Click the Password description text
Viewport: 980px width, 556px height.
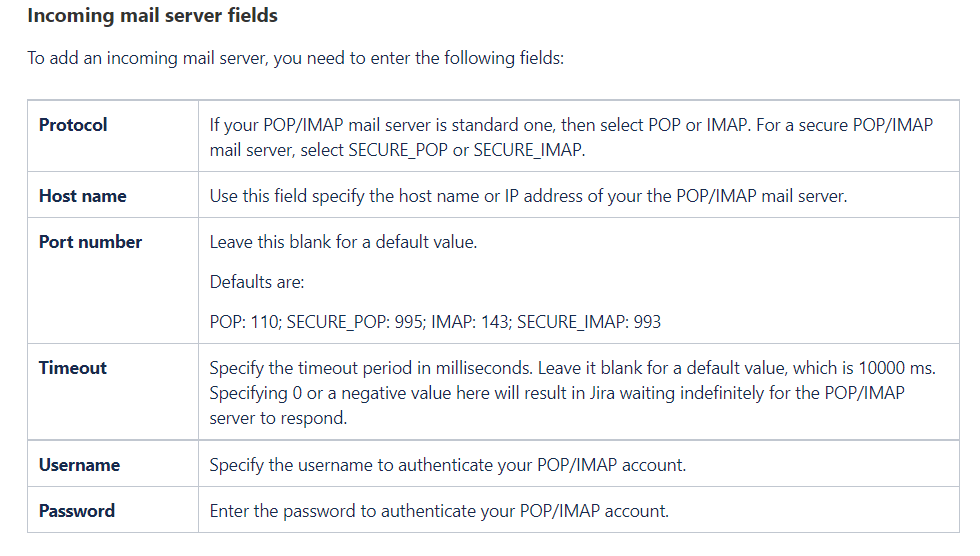439,511
